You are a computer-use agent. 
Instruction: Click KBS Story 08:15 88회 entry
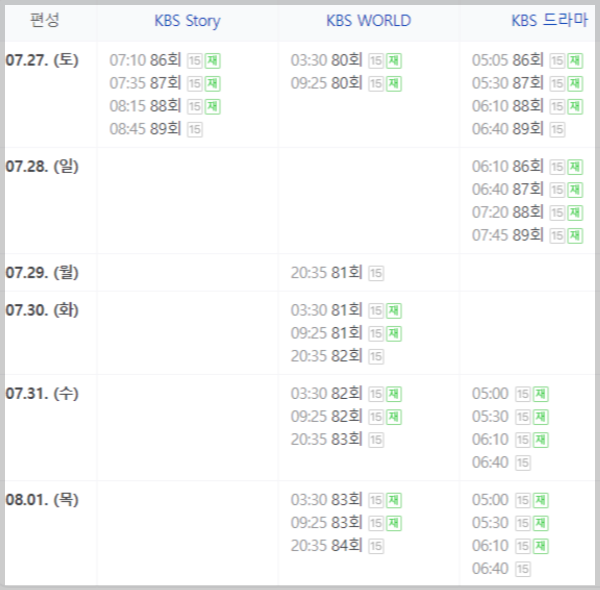pos(145,106)
